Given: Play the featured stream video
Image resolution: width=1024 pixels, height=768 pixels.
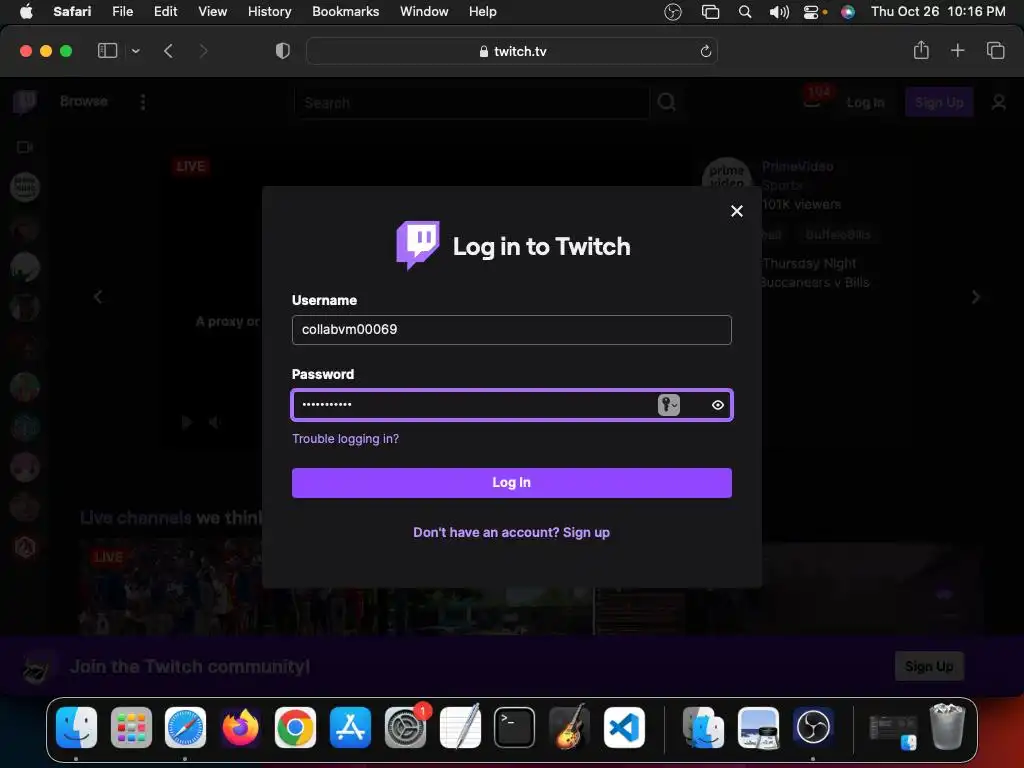Looking at the screenshot, I should pos(186,422).
